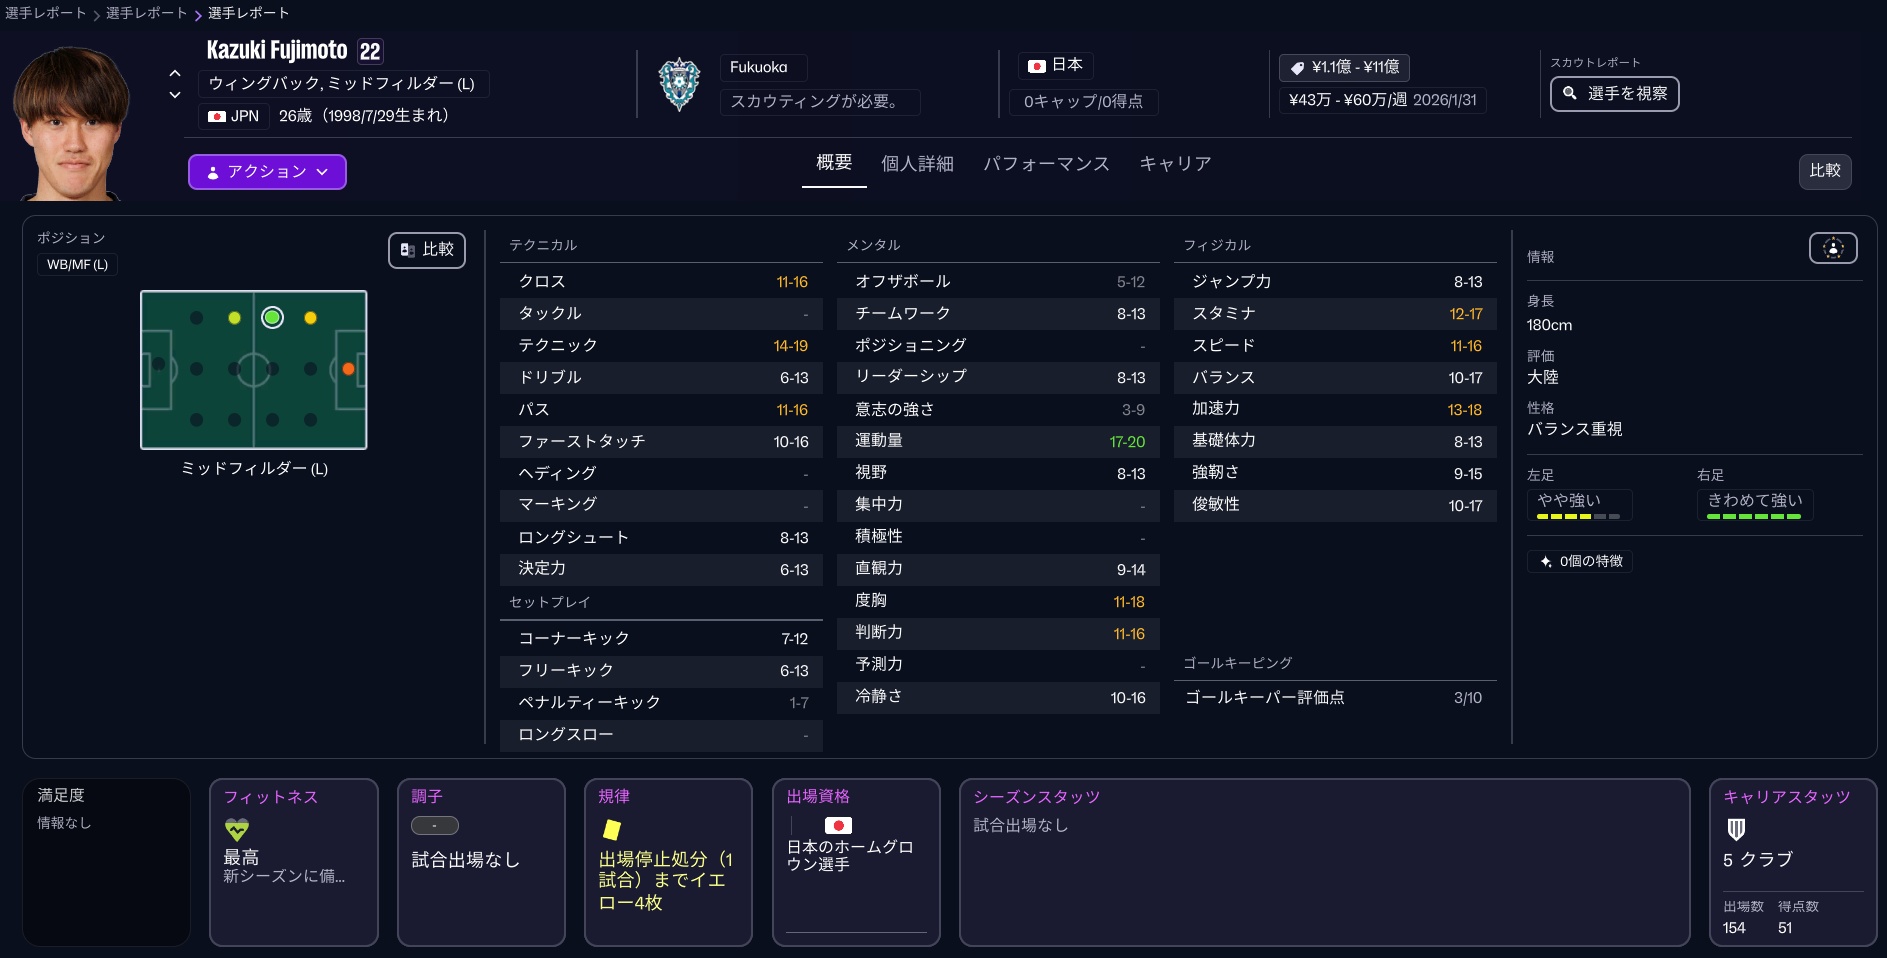Viewport: 1887px width, 958px height.
Task: Select the highlighted green position dot
Action: tap(272, 318)
